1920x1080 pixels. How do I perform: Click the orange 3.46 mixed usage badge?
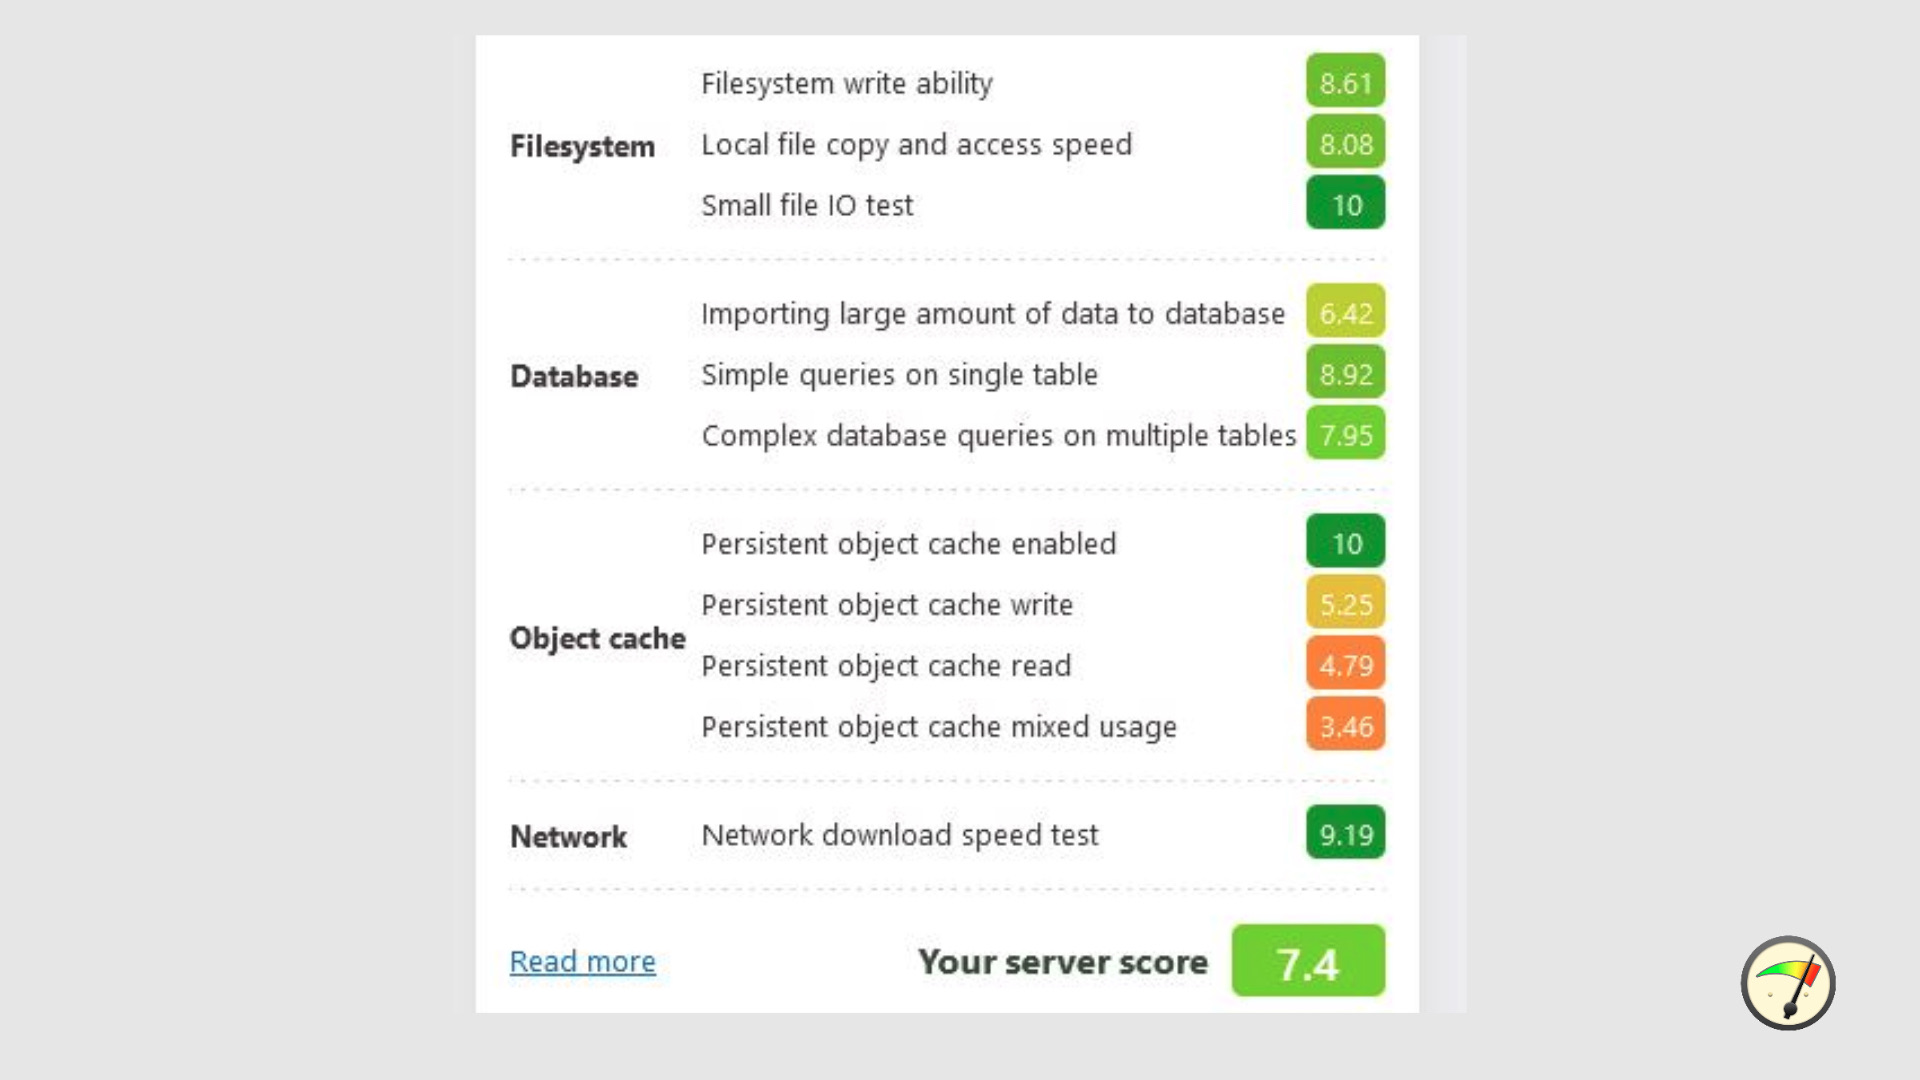coord(1345,726)
